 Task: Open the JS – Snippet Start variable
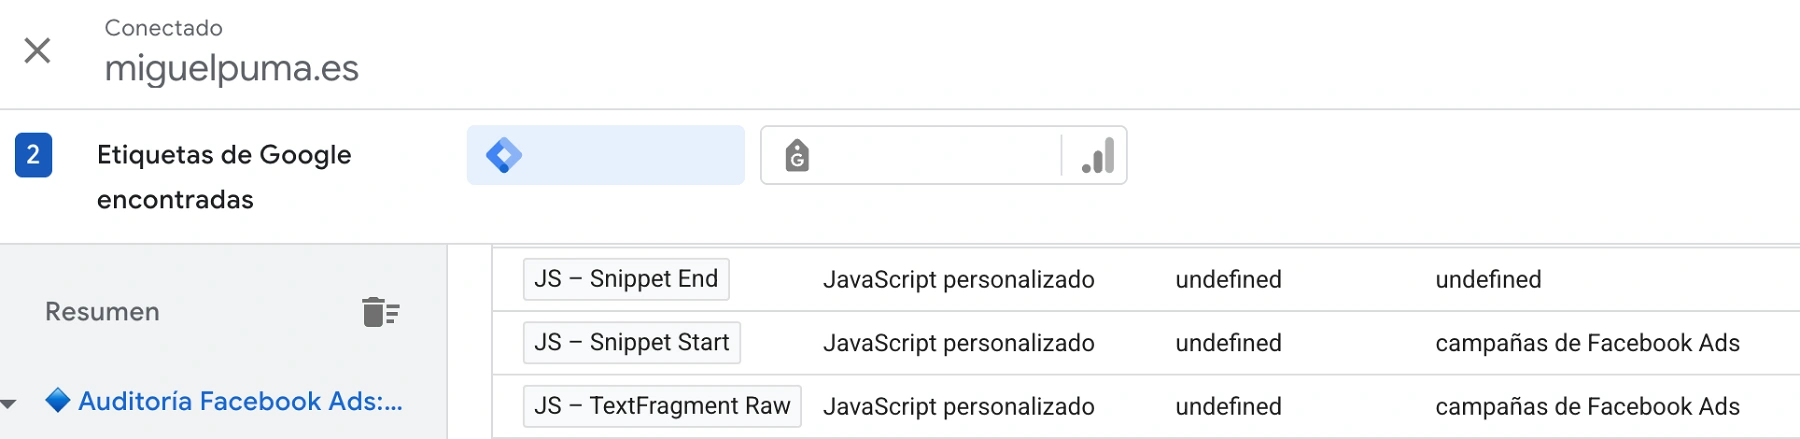(631, 343)
